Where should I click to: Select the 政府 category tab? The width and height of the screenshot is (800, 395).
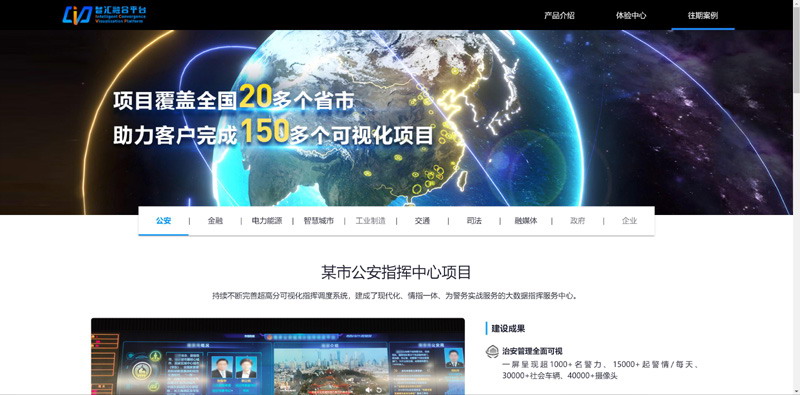click(x=578, y=221)
